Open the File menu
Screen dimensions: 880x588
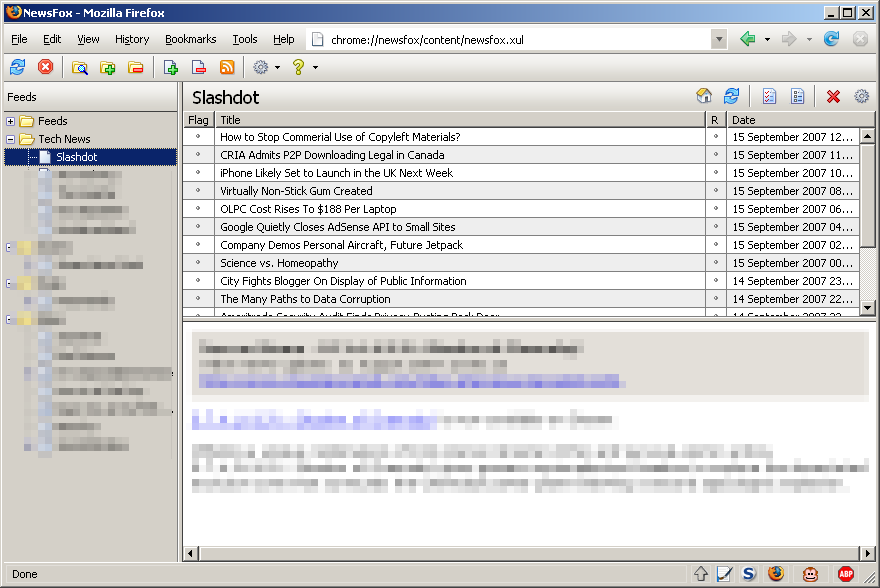[x=19, y=39]
